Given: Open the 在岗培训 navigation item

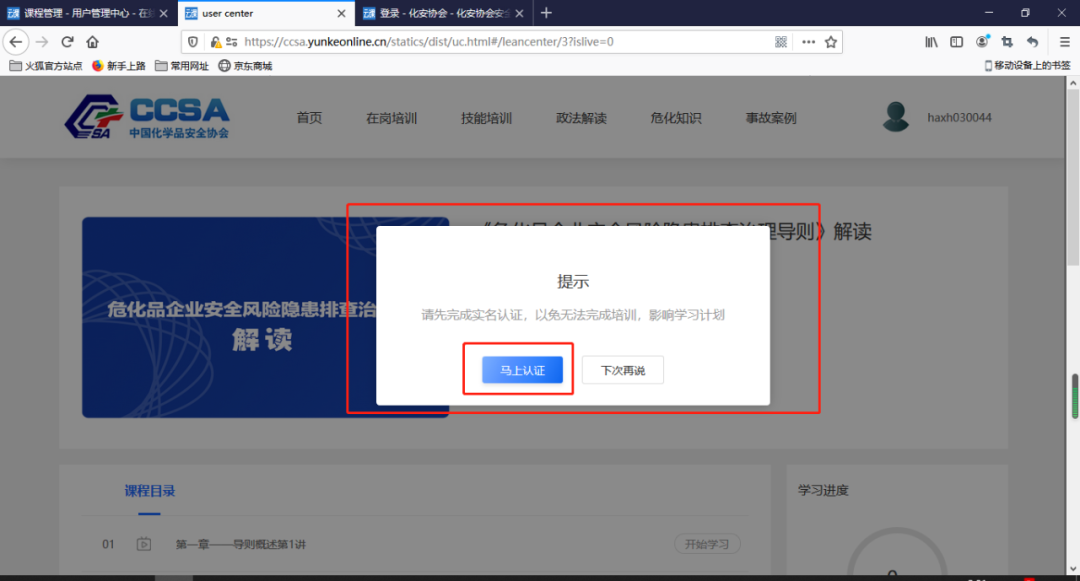Looking at the screenshot, I should [391, 118].
